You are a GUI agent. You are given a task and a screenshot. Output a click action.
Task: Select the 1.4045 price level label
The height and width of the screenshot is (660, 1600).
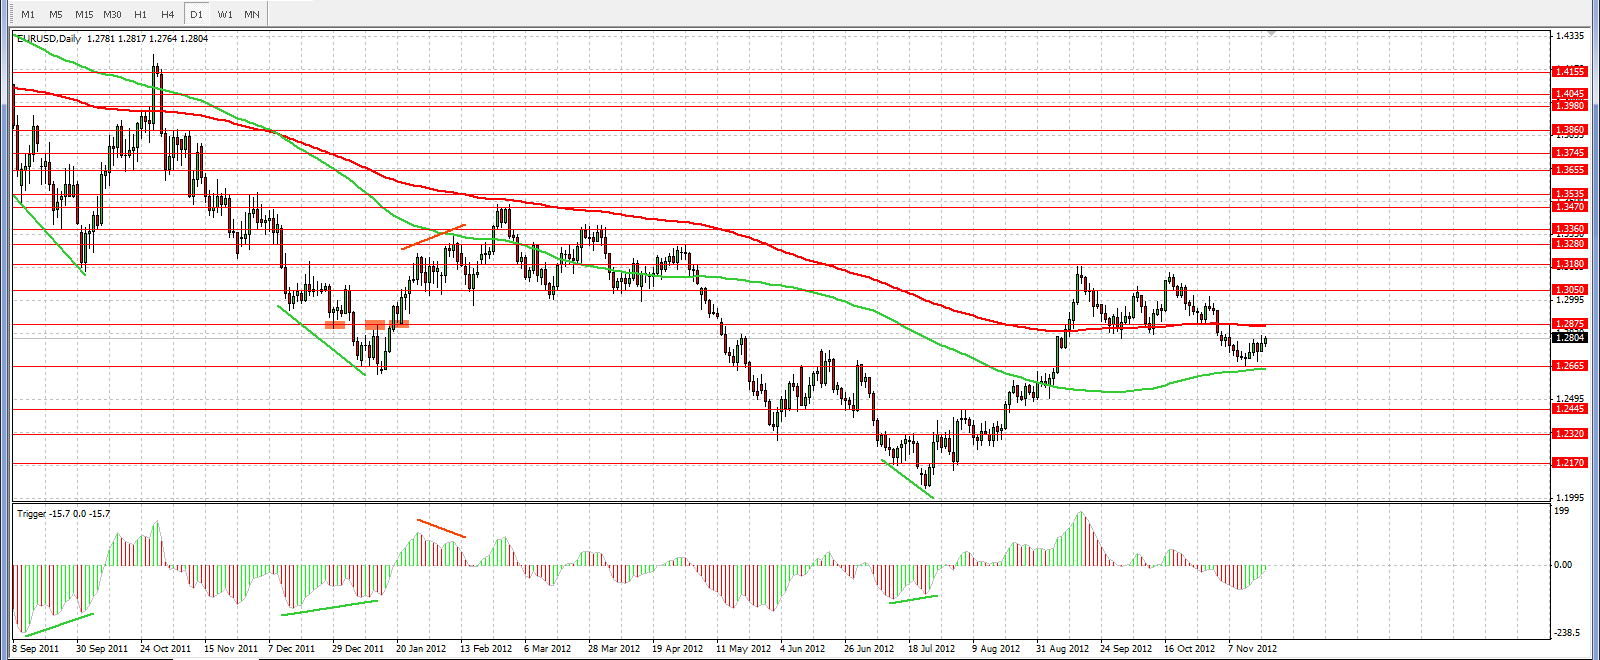click(1569, 94)
